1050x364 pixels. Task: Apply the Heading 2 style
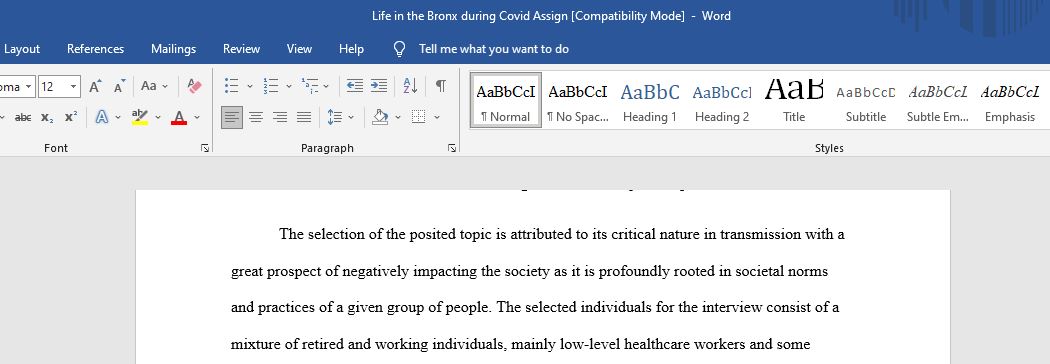[722, 100]
